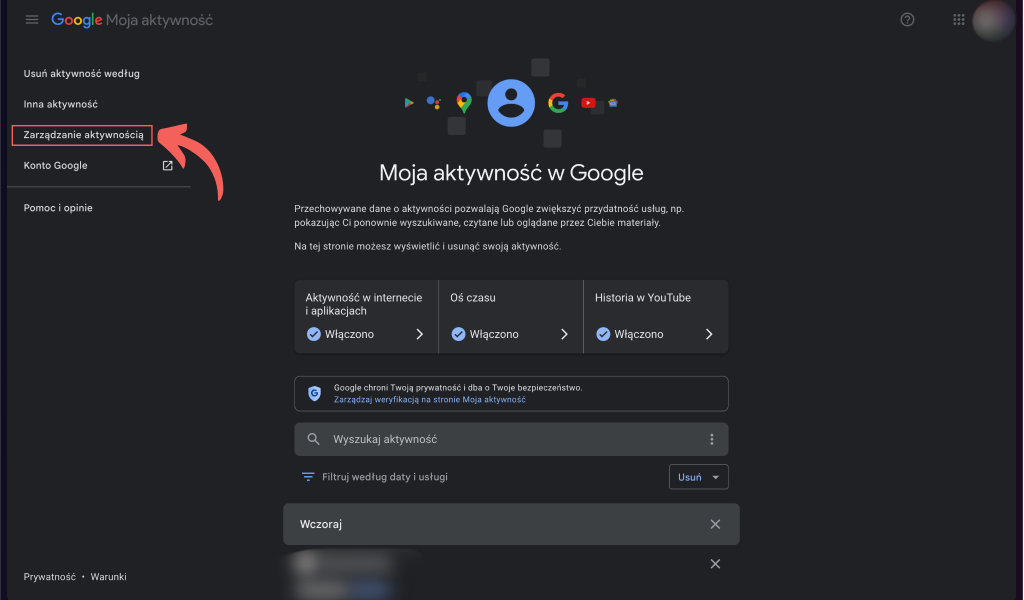
Task: Select Zarządzanie aktywnością in sidebar
Action: coord(83,135)
